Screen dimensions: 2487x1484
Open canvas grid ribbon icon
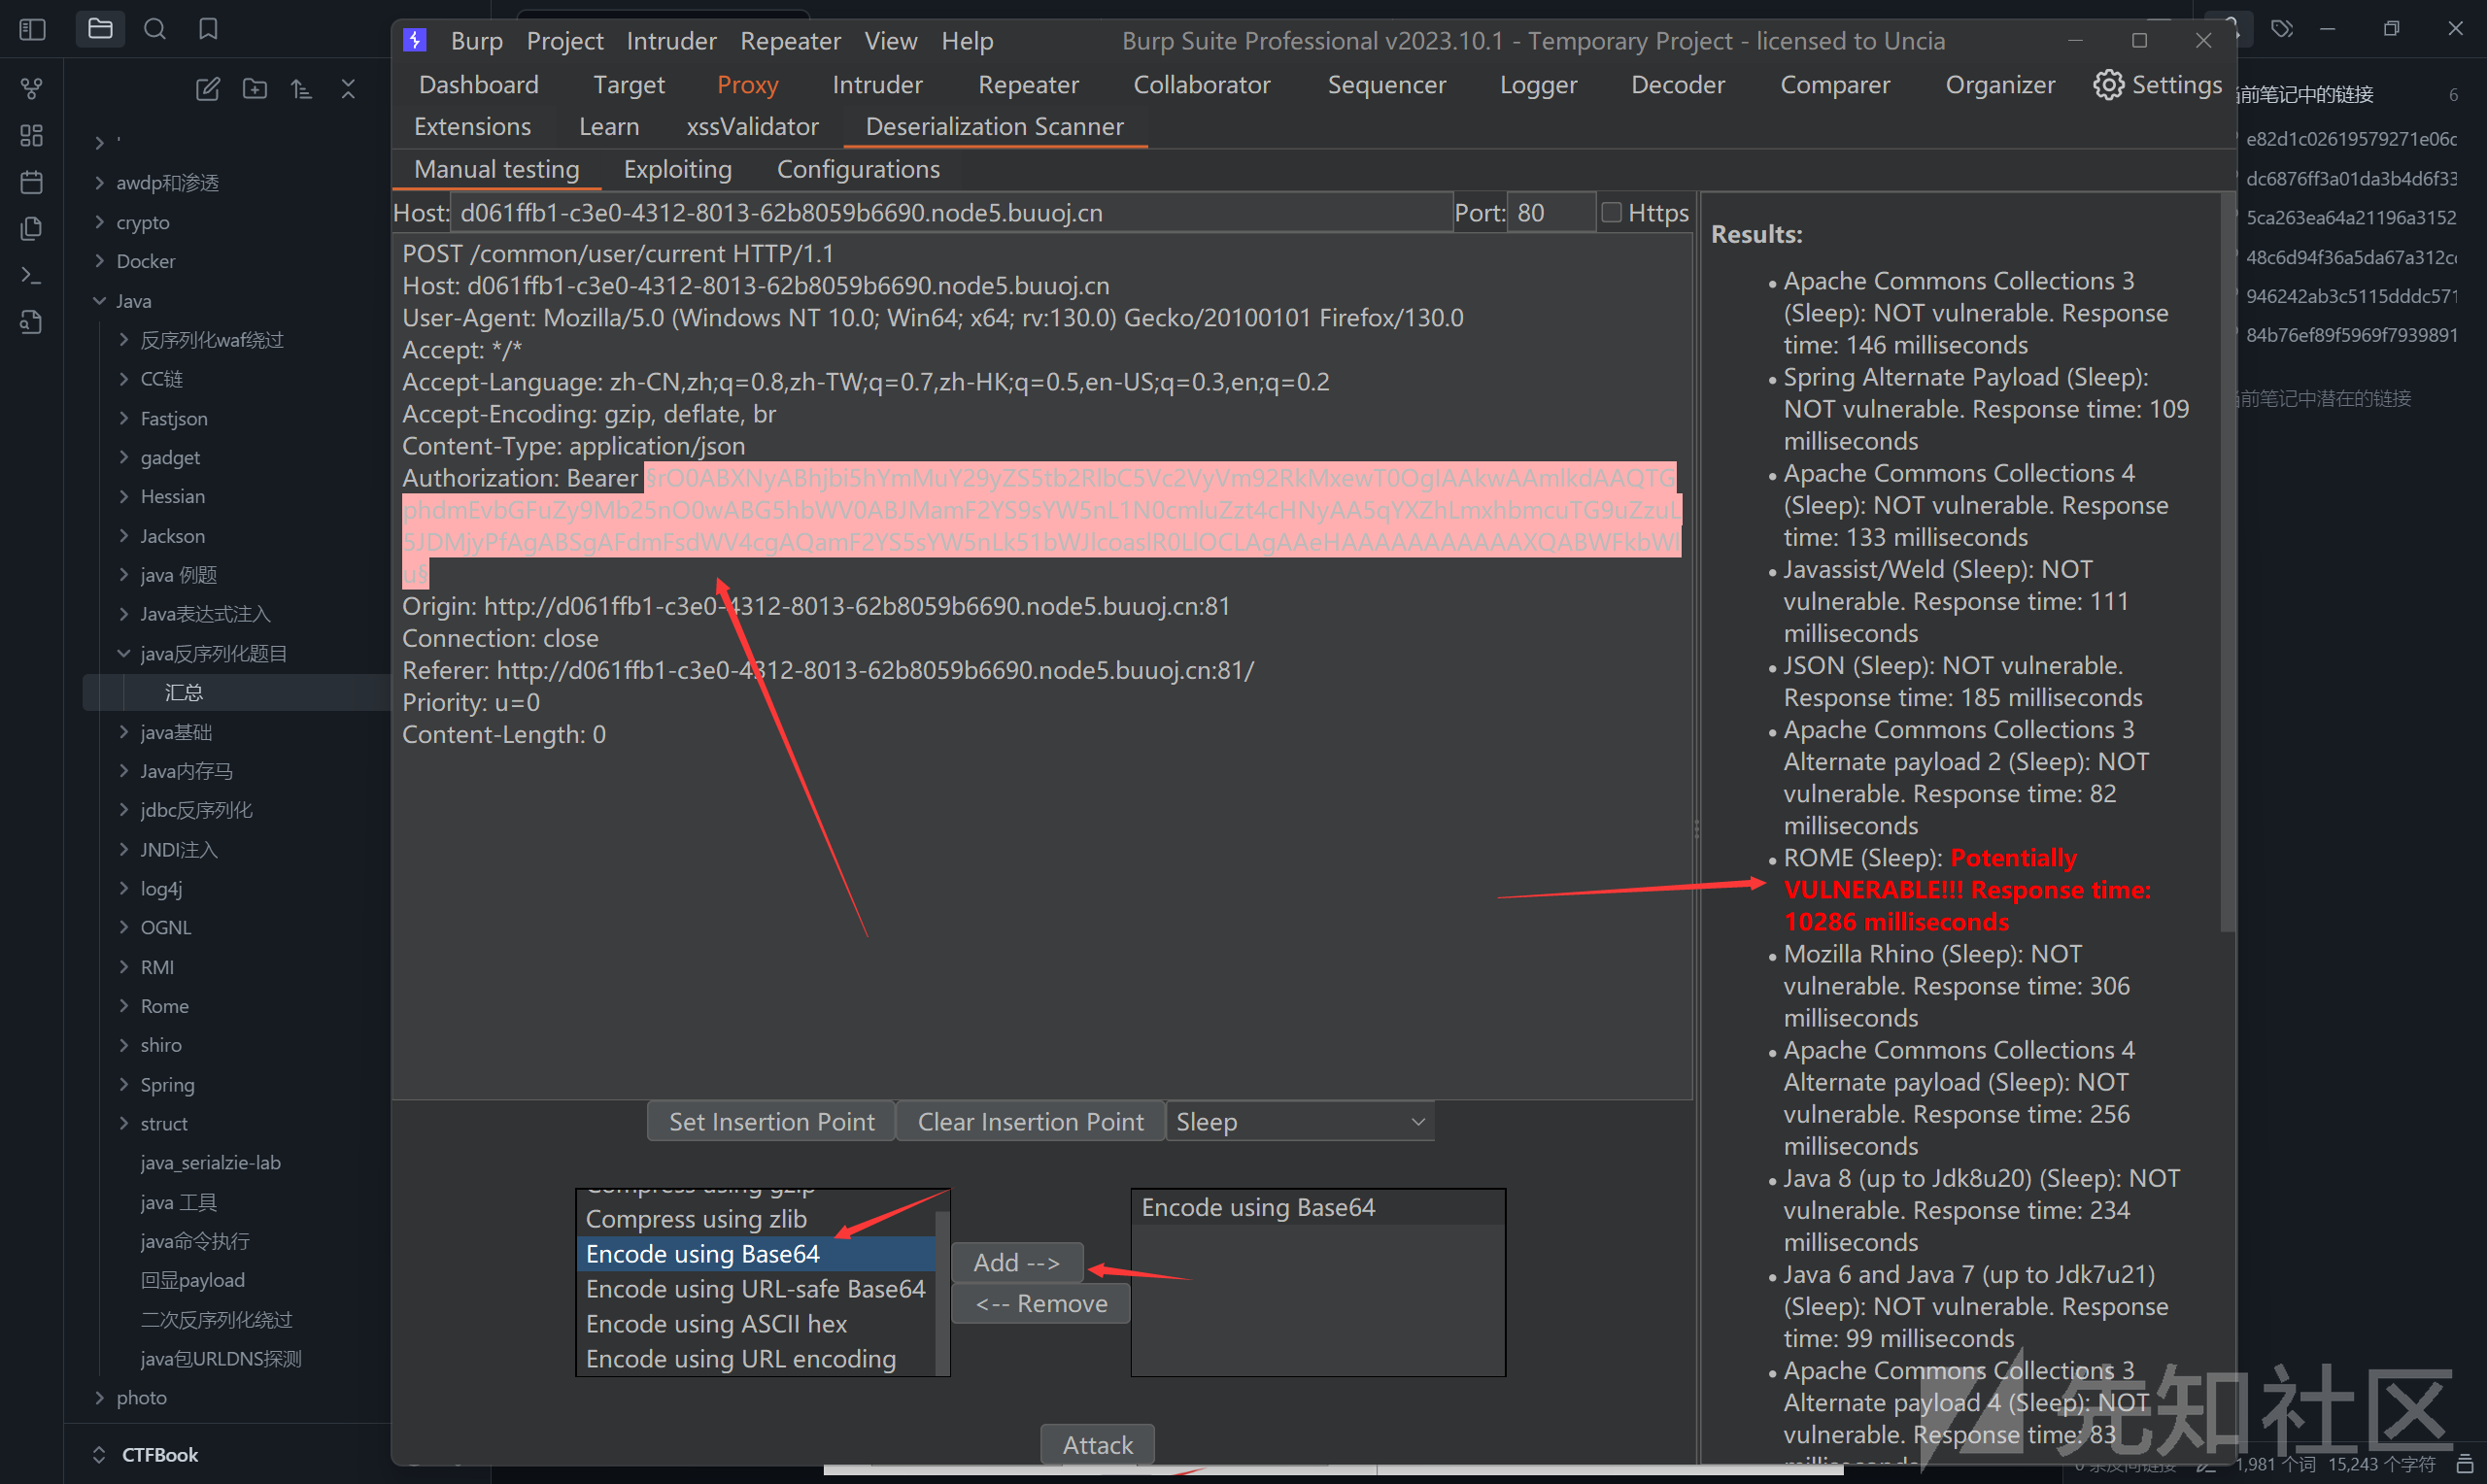32,135
